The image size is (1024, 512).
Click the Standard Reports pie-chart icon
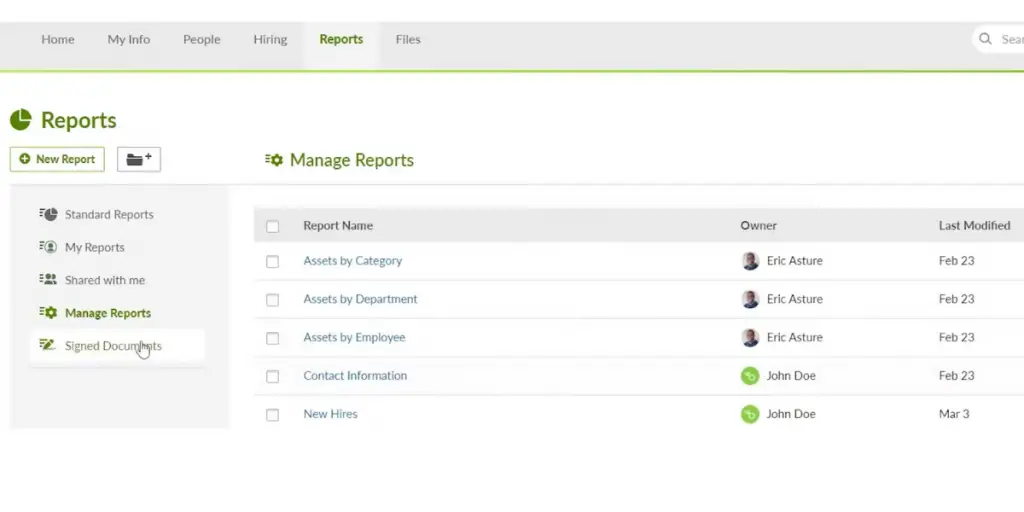tap(48, 214)
